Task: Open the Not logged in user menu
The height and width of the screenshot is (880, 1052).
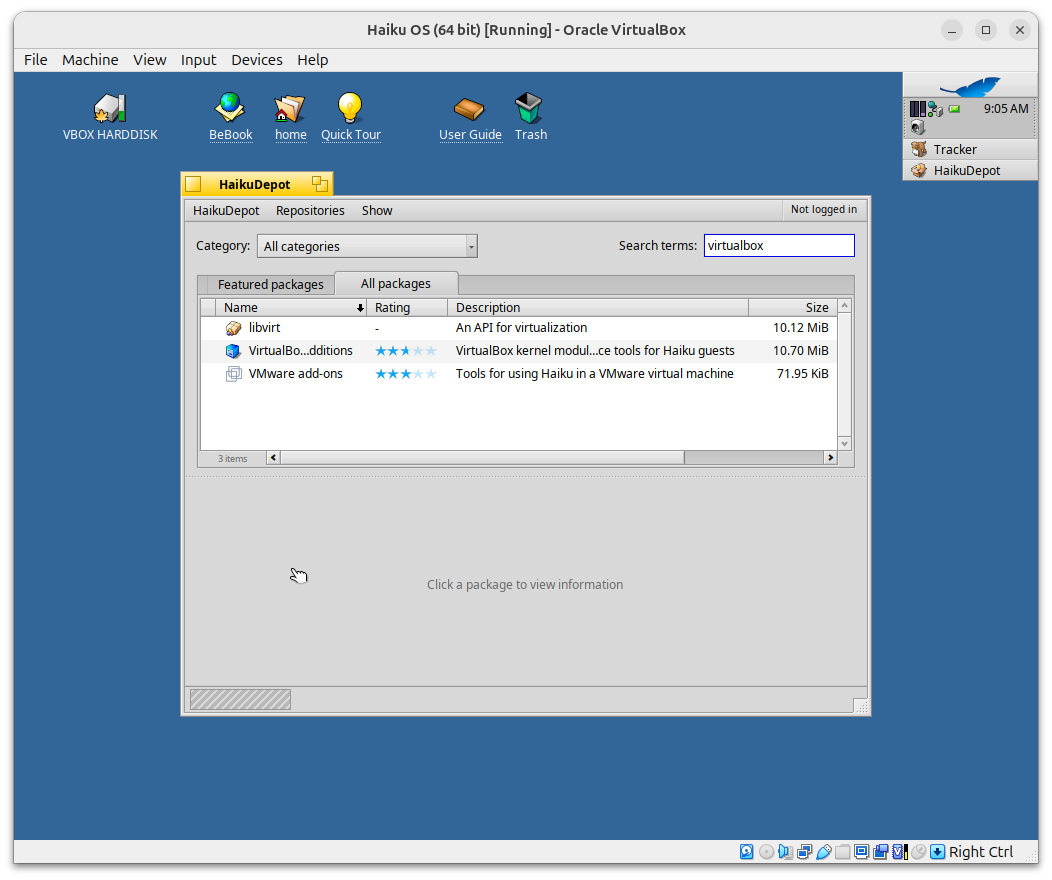Action: (824, 209)
